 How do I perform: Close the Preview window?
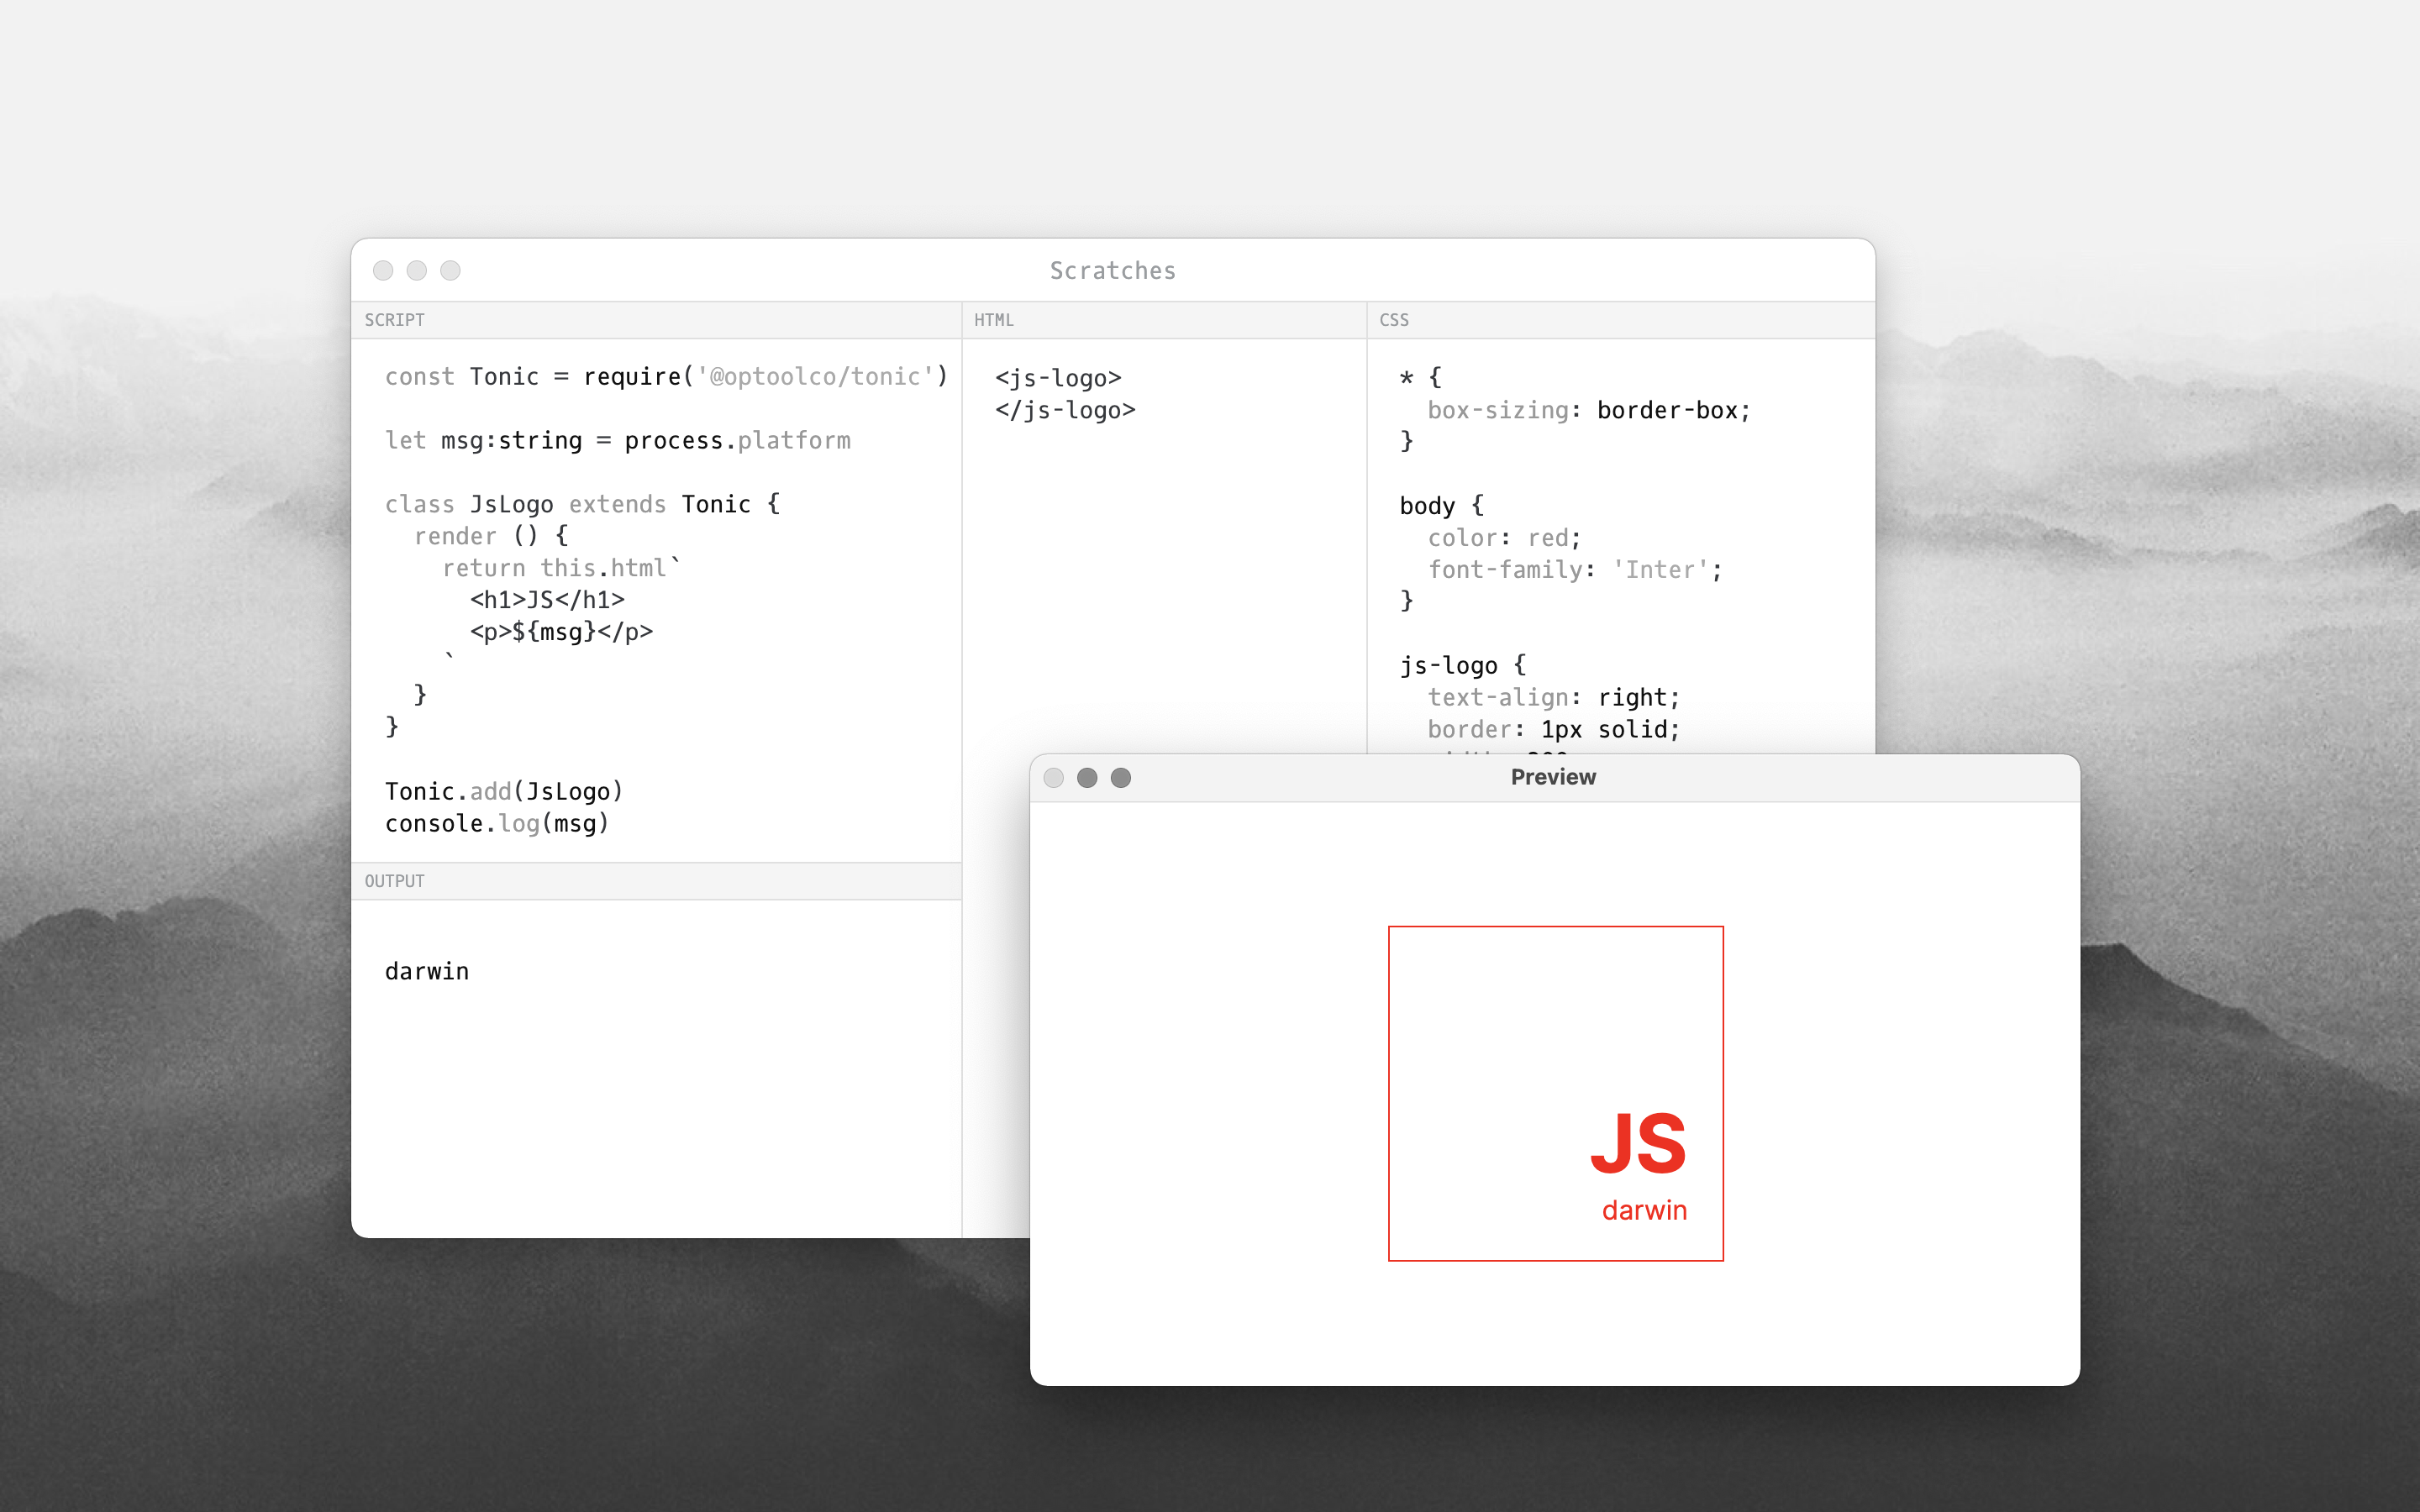pyautogui.click(x=1053, y=778)
